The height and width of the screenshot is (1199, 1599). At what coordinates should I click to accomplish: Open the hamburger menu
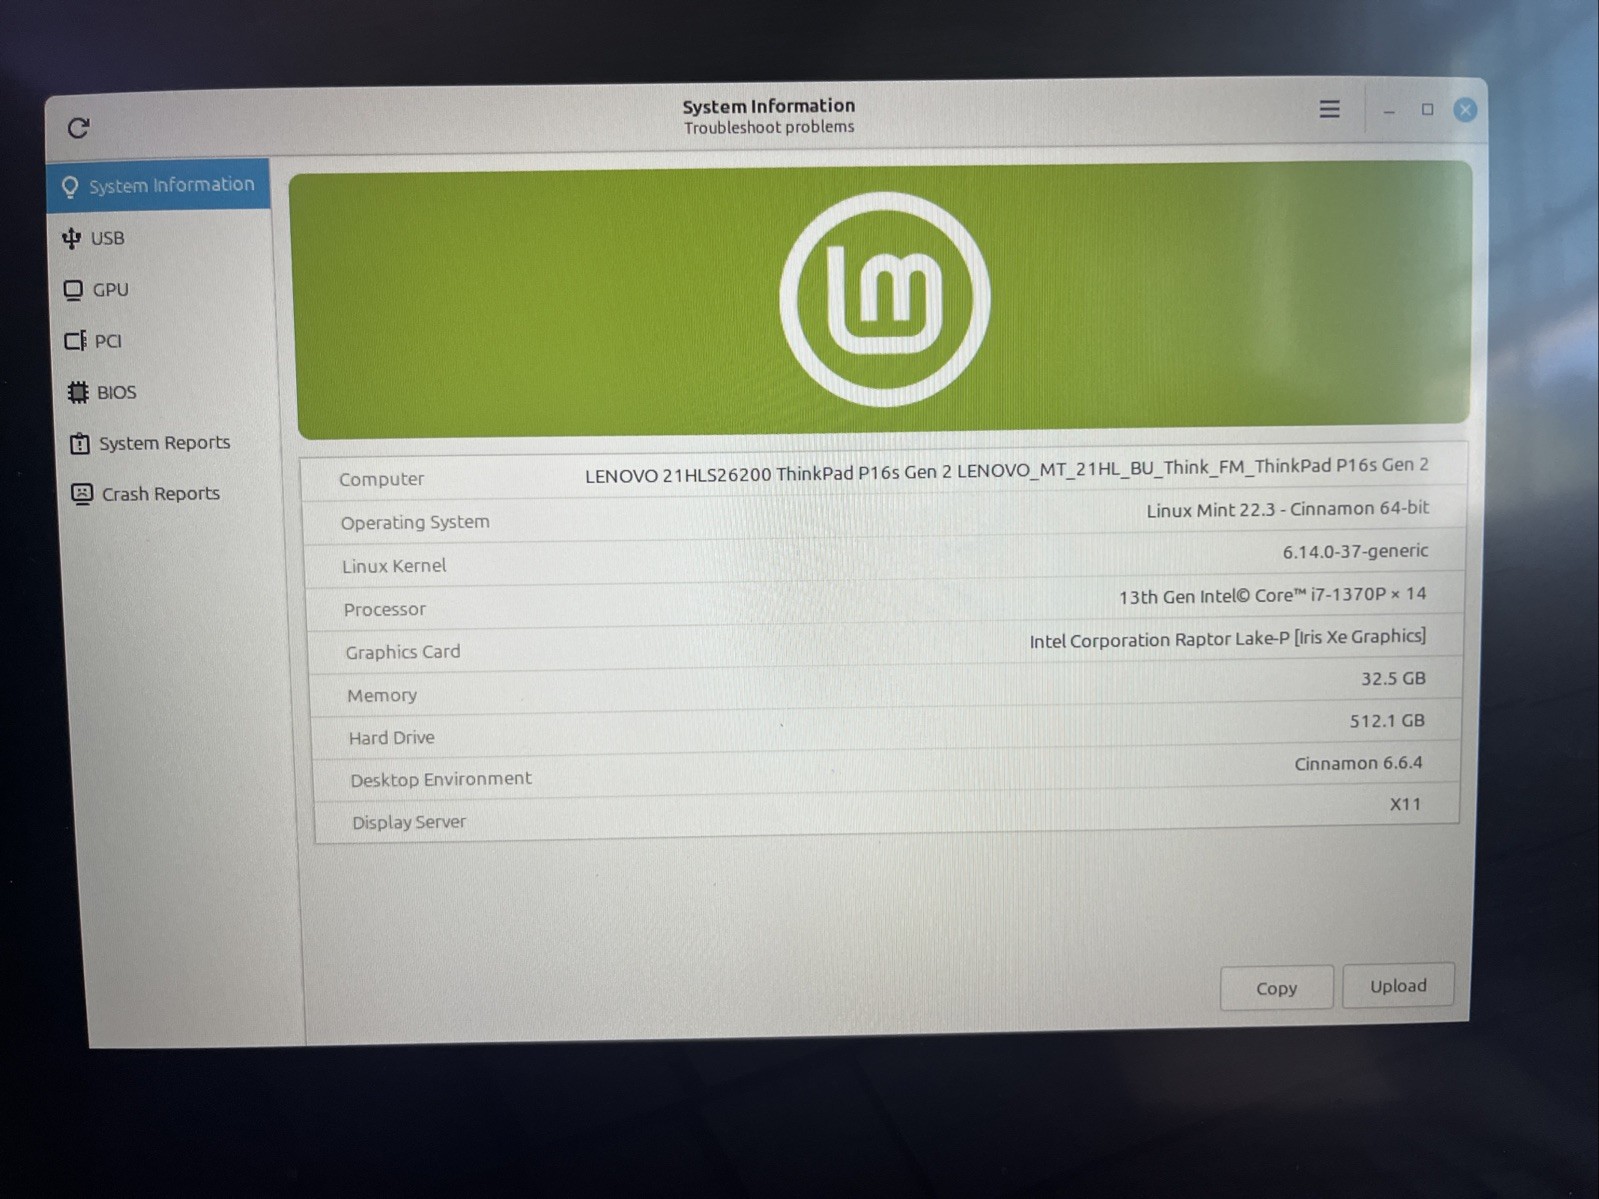click(x=1329, y=109)
